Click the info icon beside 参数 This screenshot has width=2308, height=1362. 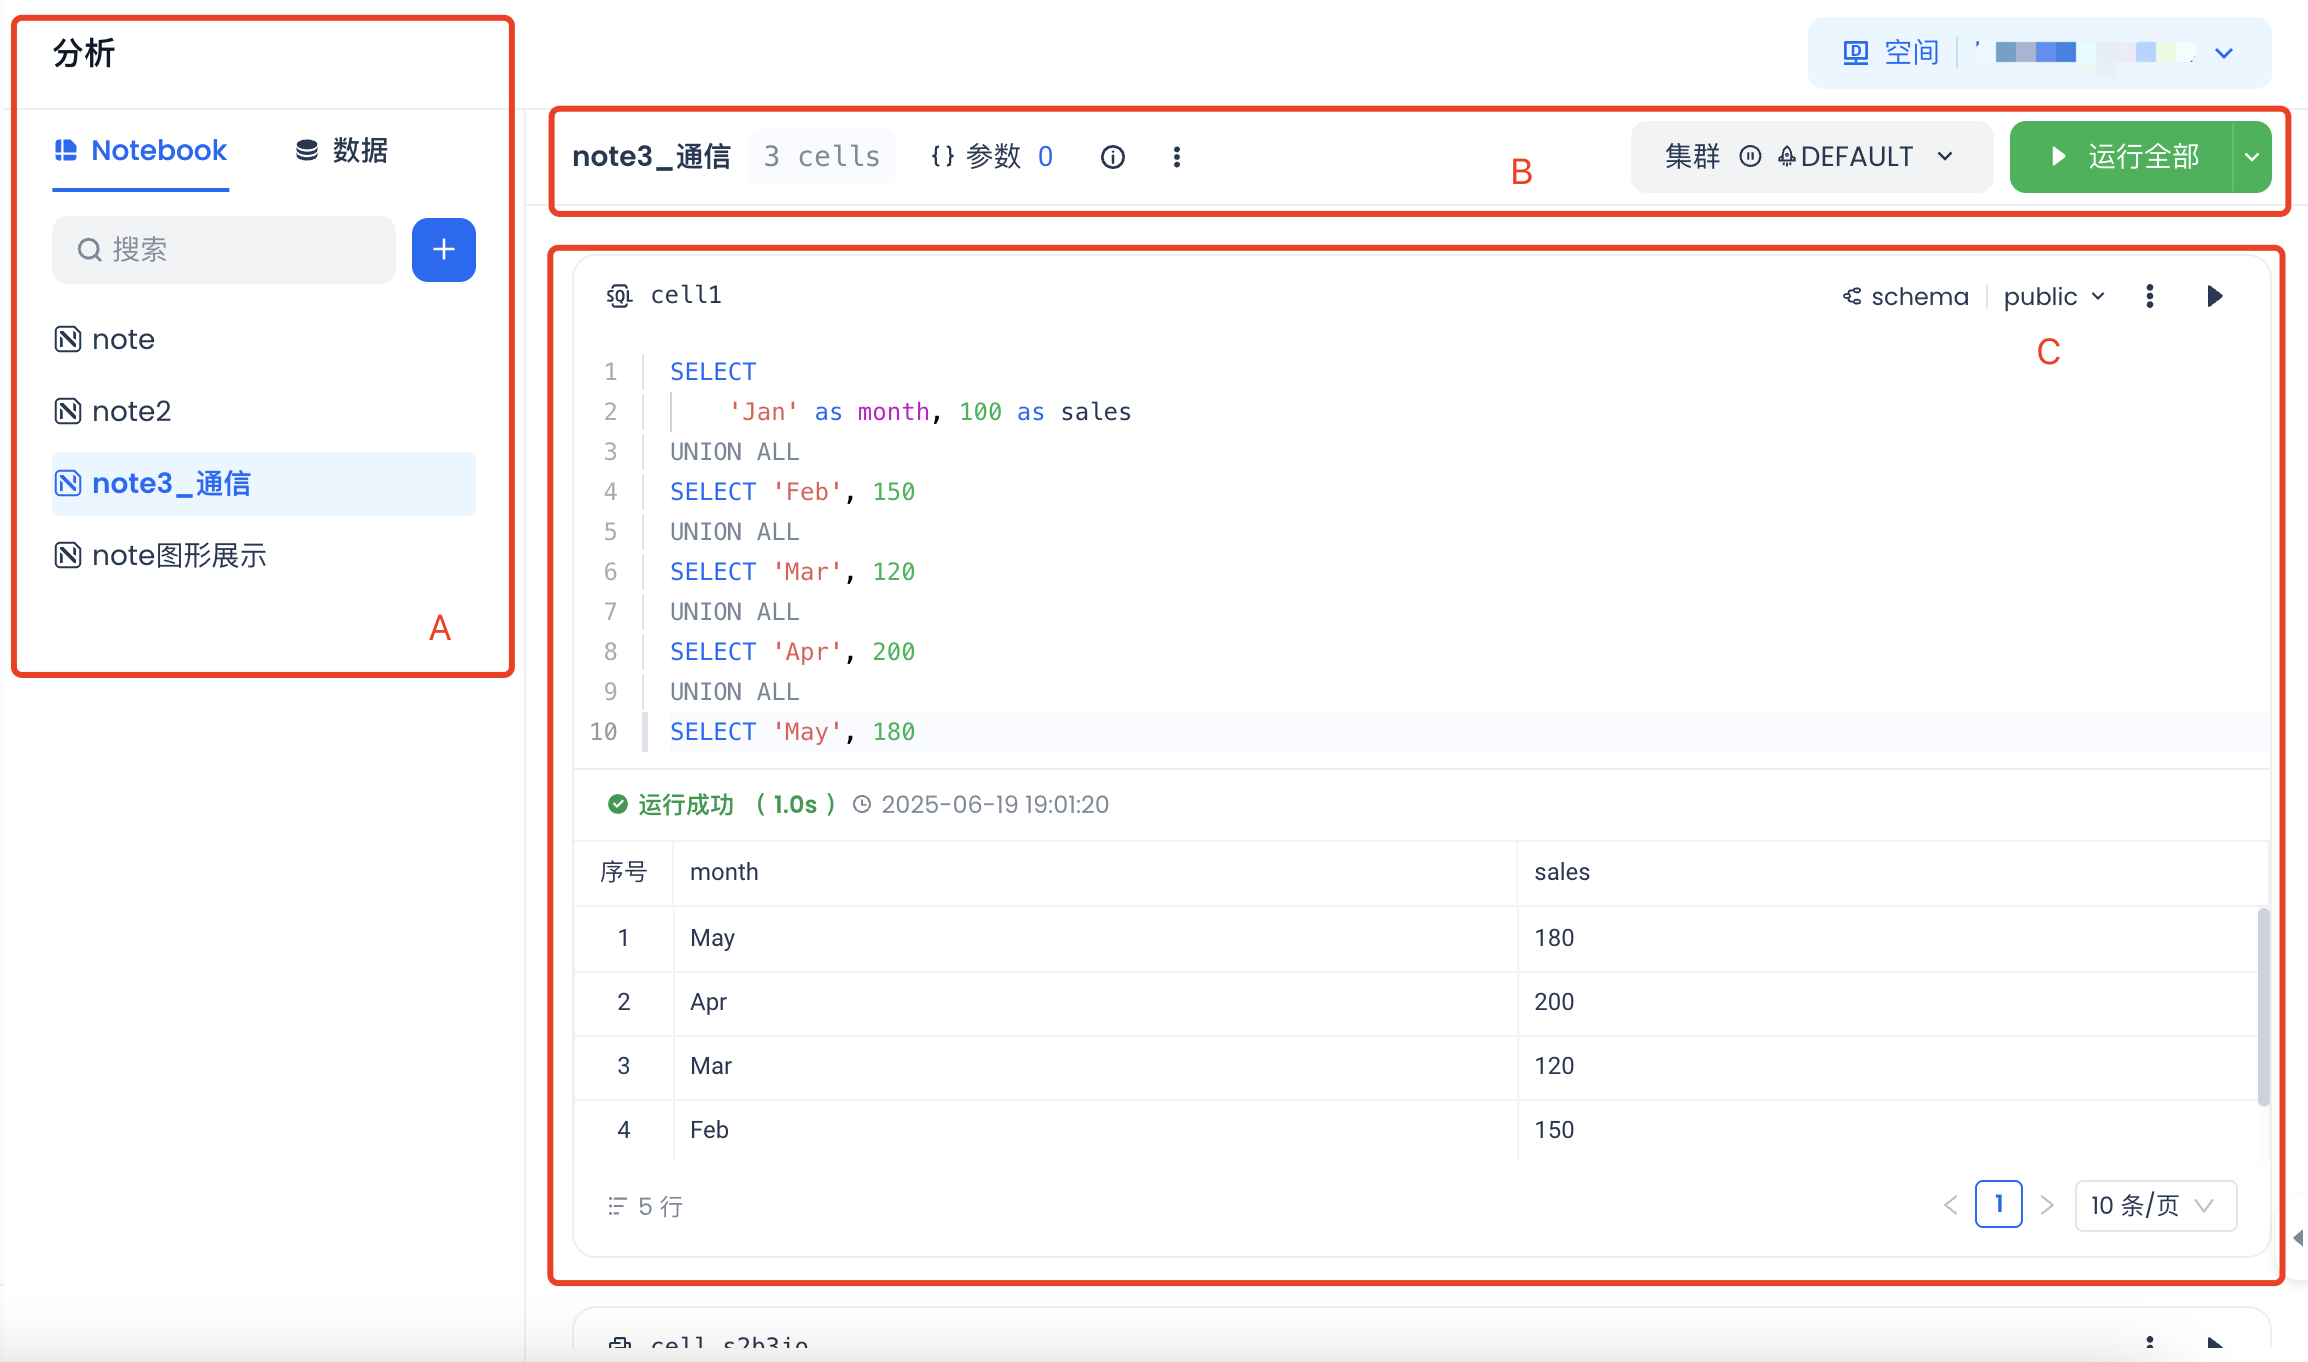pos(1112,157)
